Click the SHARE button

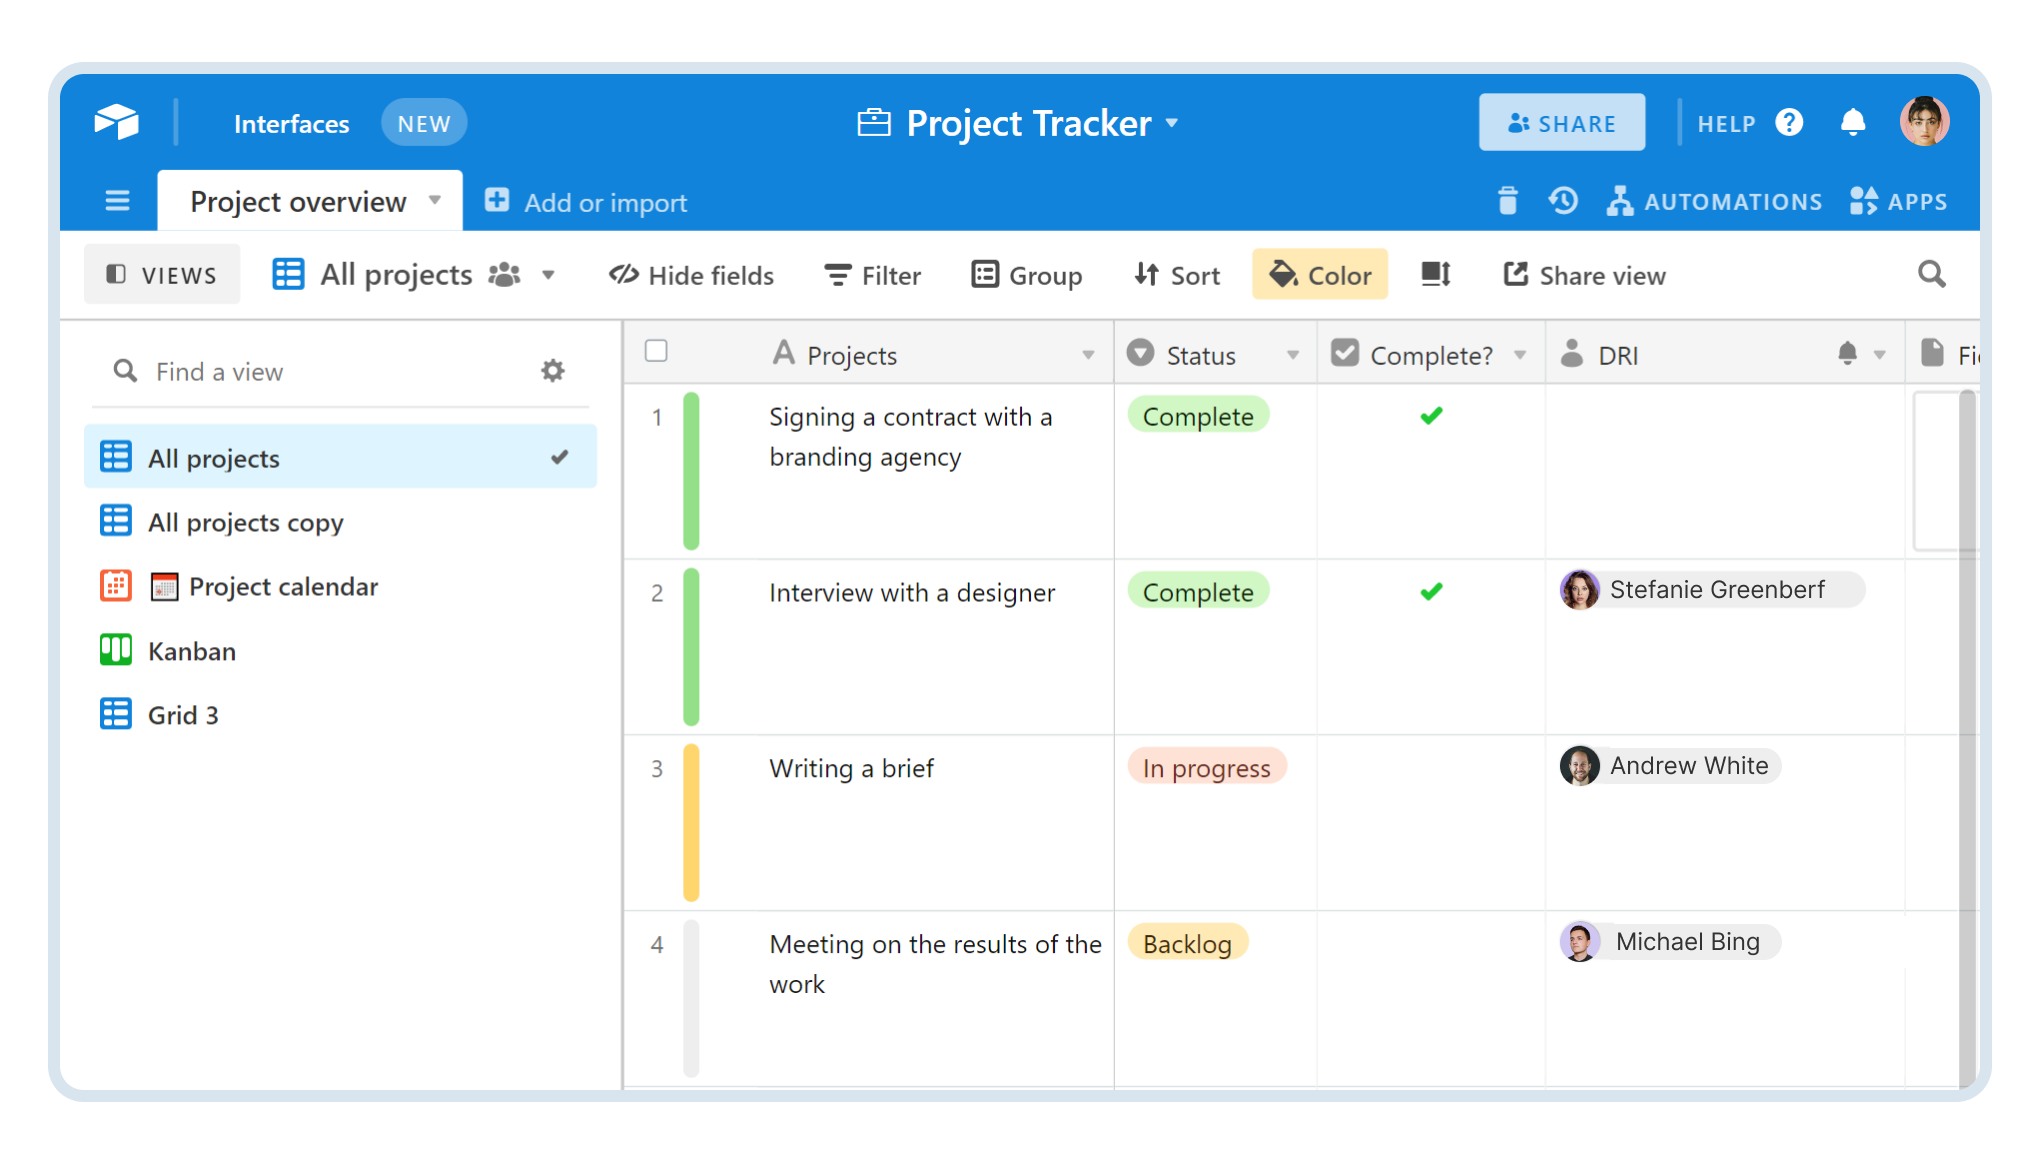point(1562,121)
